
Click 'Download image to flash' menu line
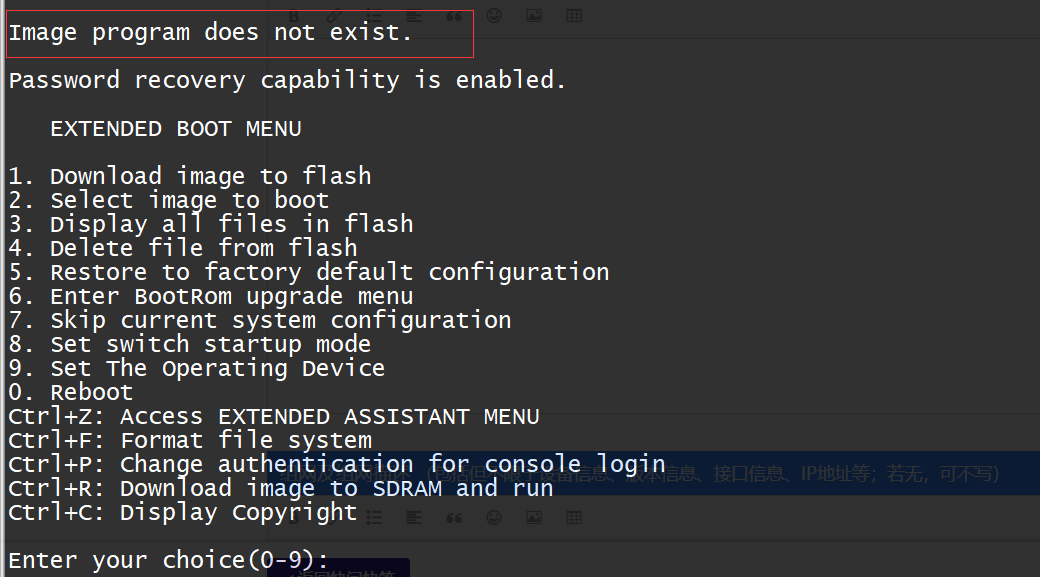190,177
